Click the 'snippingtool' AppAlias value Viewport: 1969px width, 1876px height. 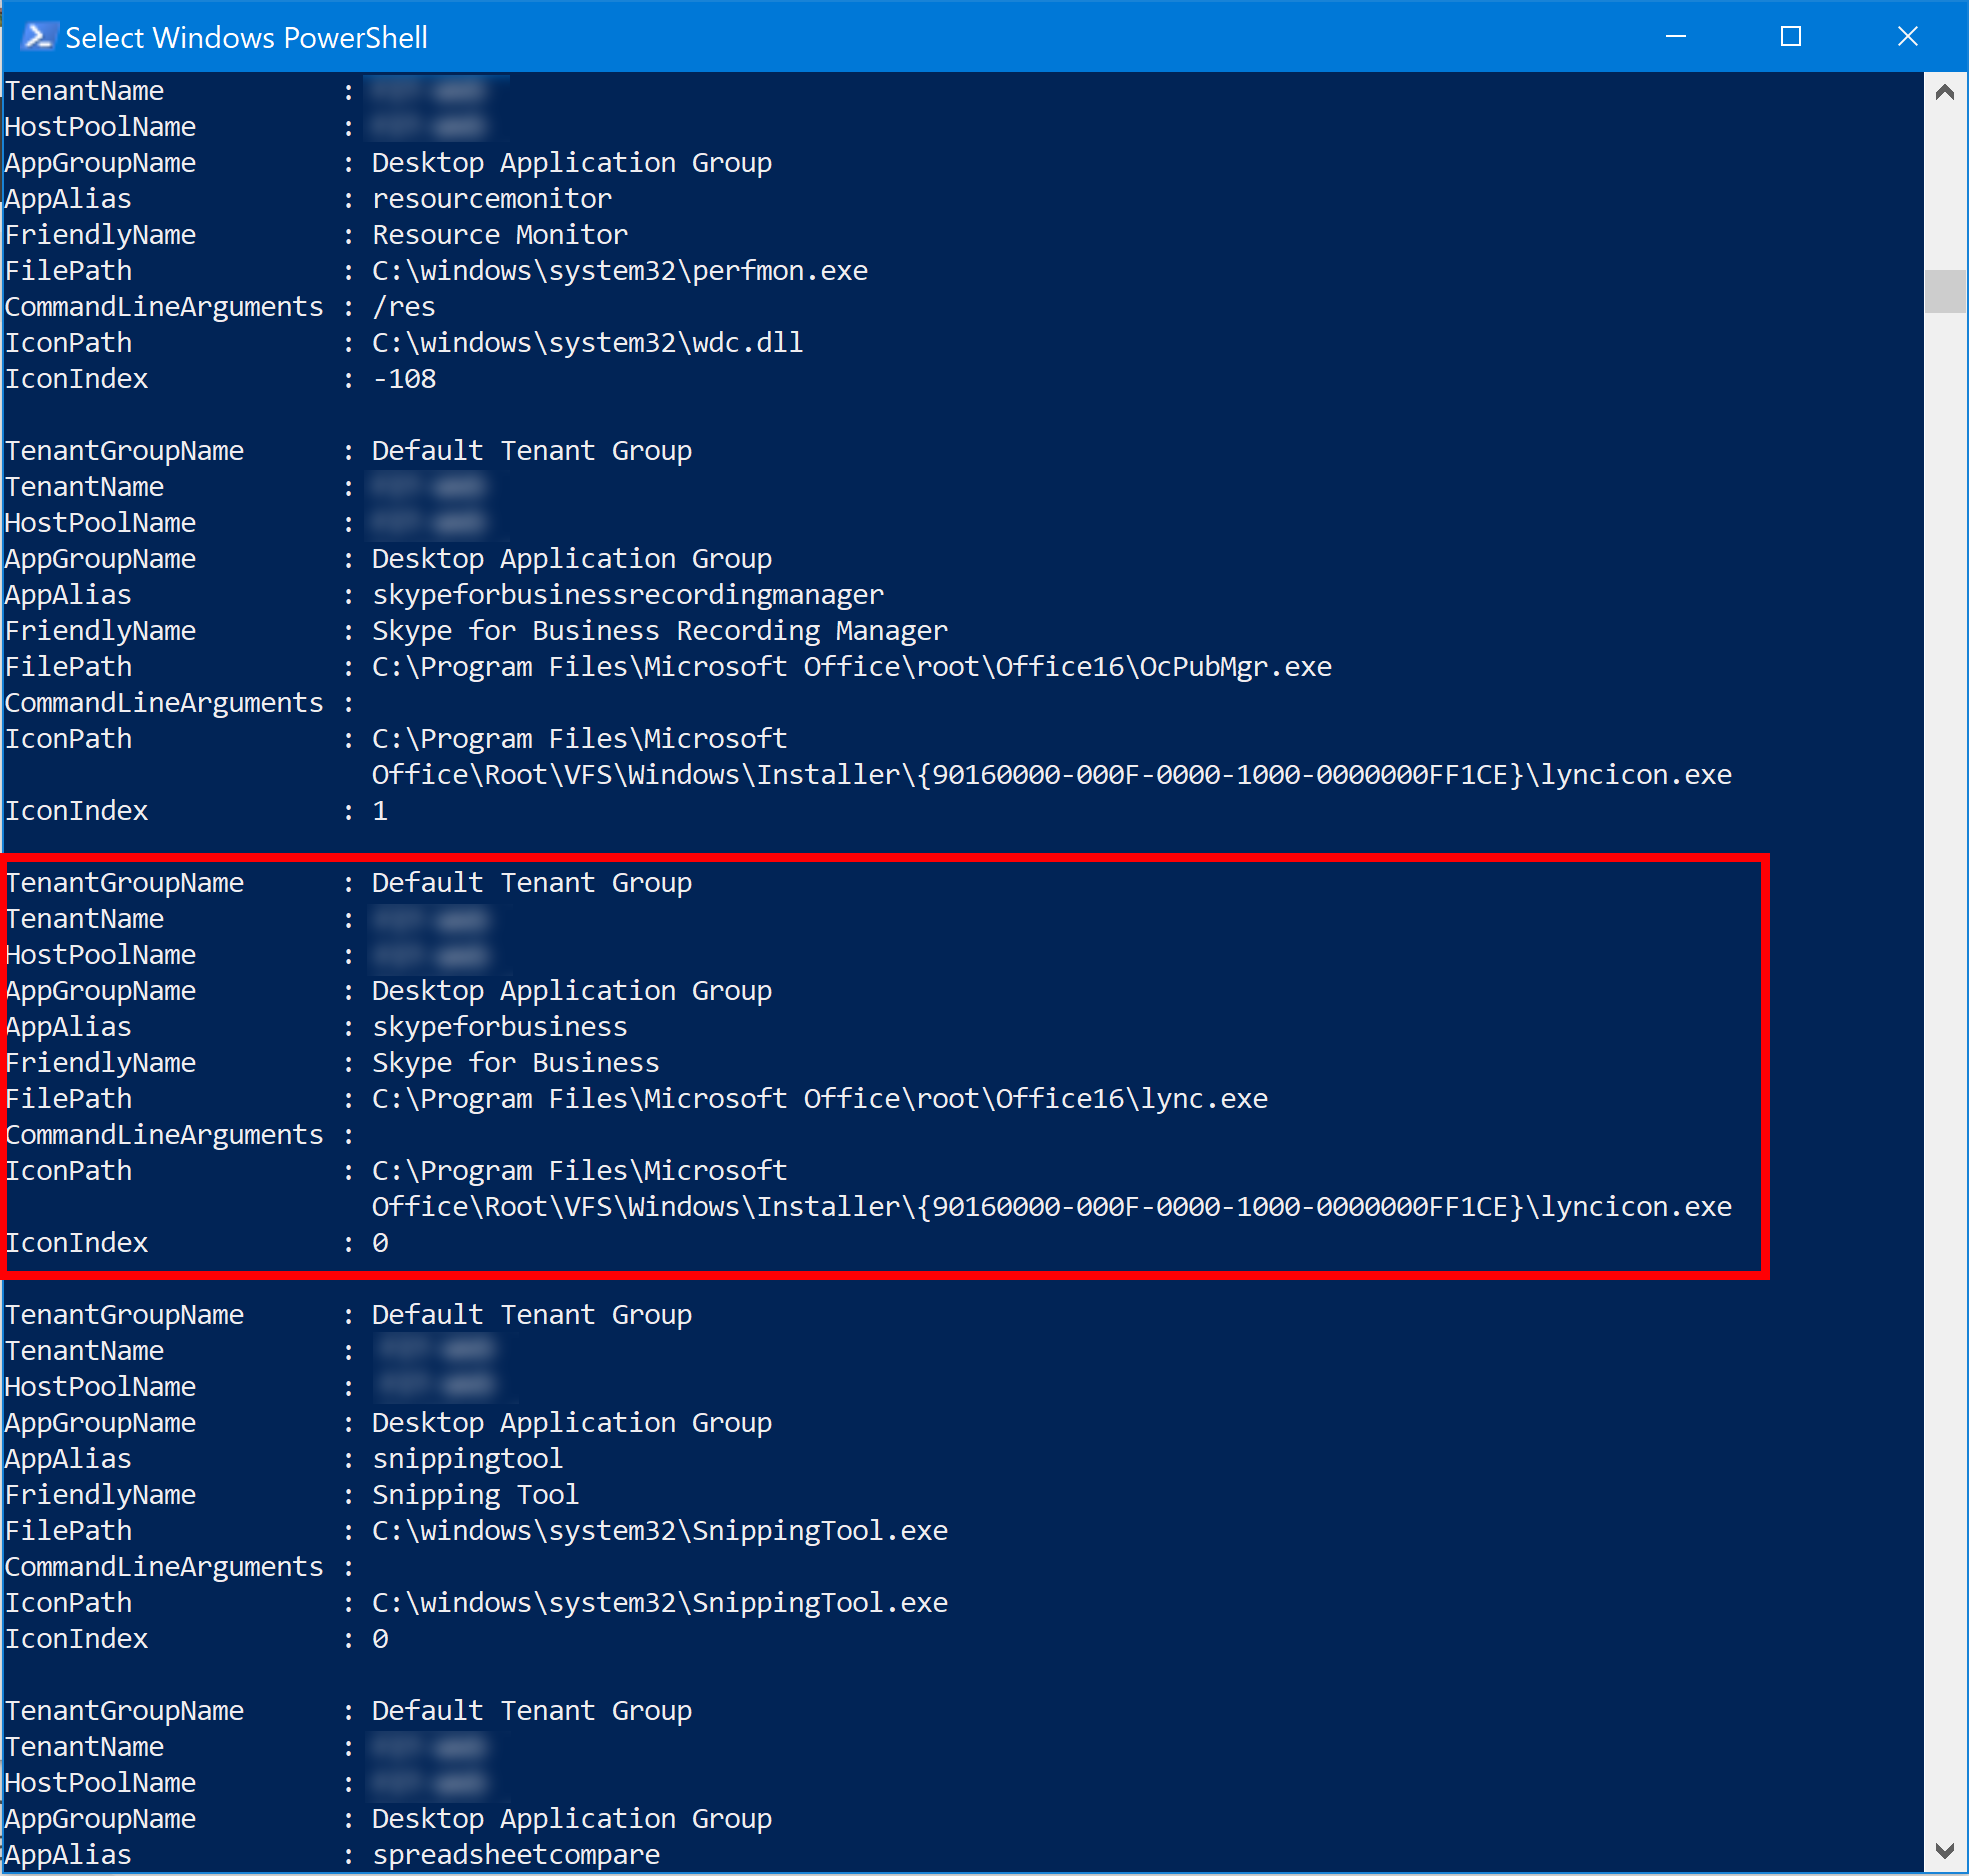tap(468, 1459)
